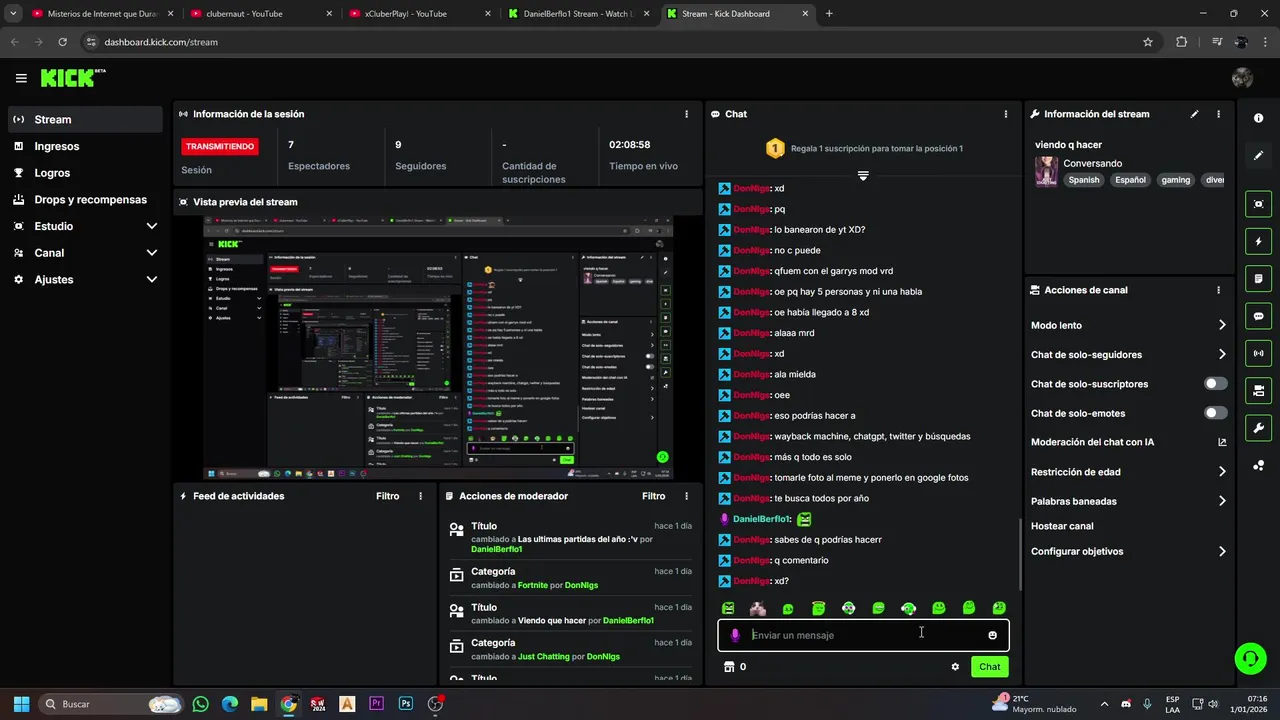Open Restricción de edad options
1280x720 pixels.
pos(1129,472)
